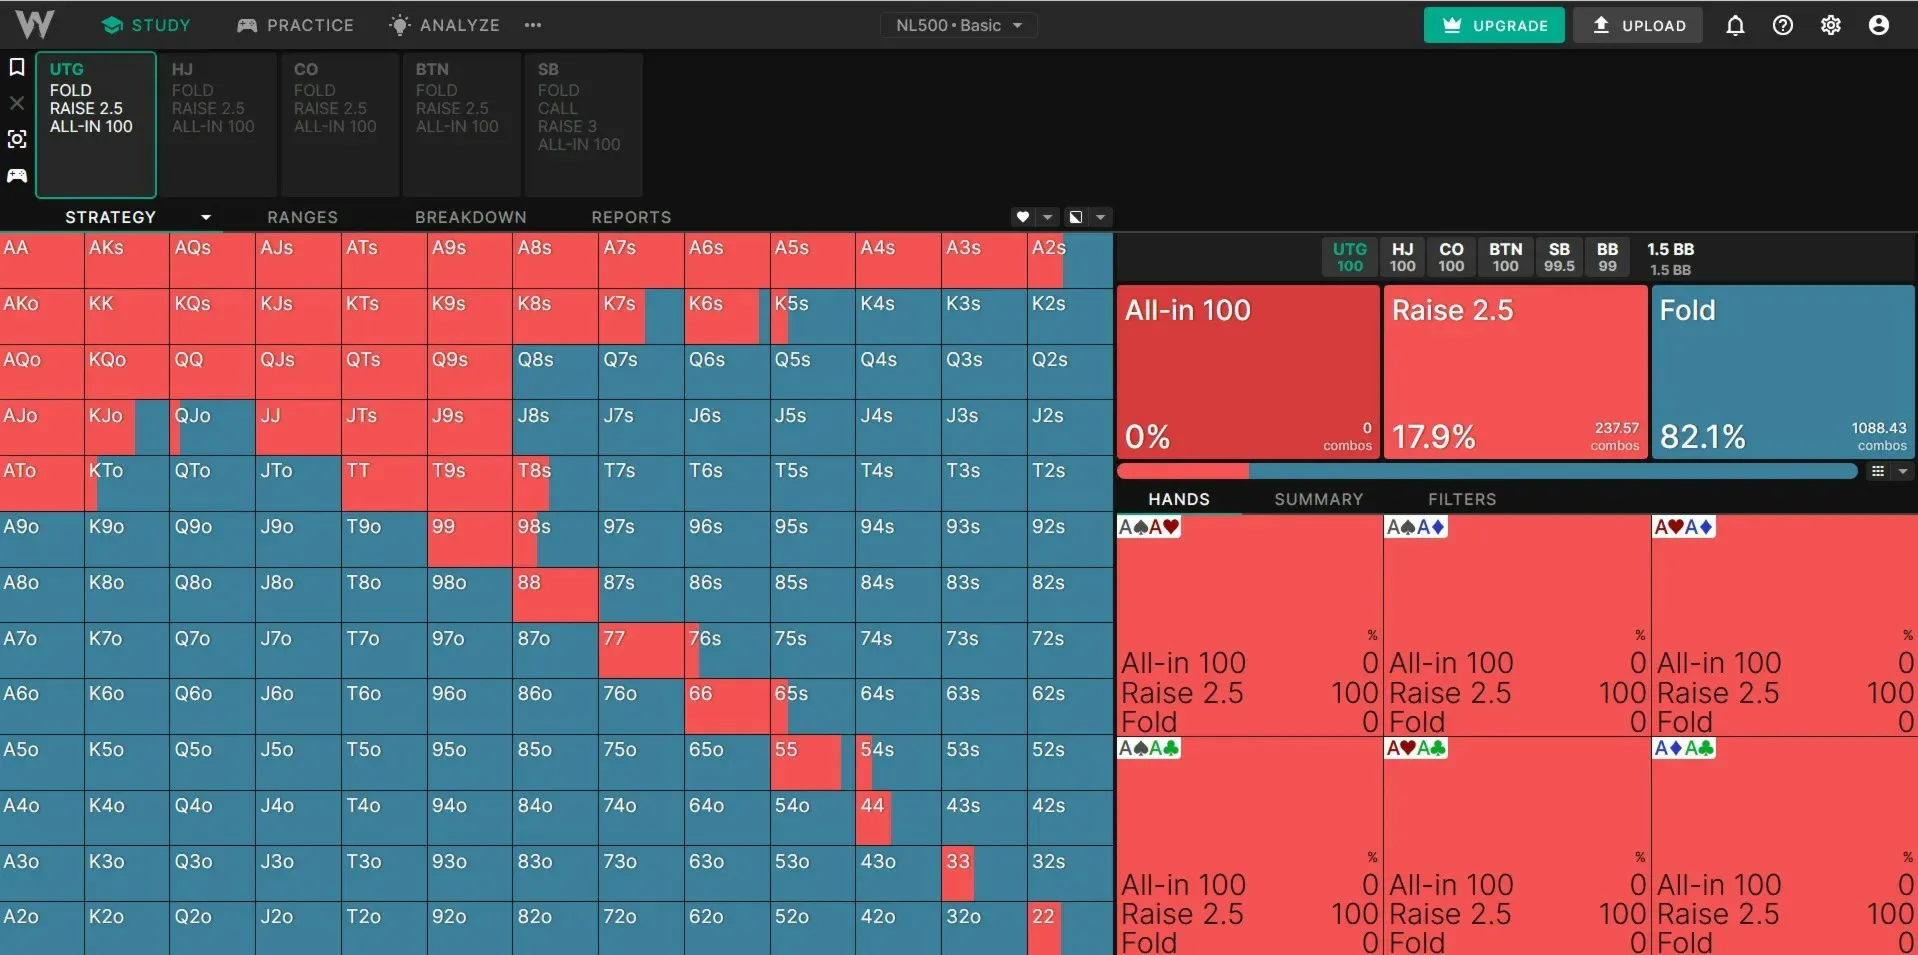The image size is (1918, 955).
Task: Click the X icon in left sidebar
Action: click(x=17, y=103)
